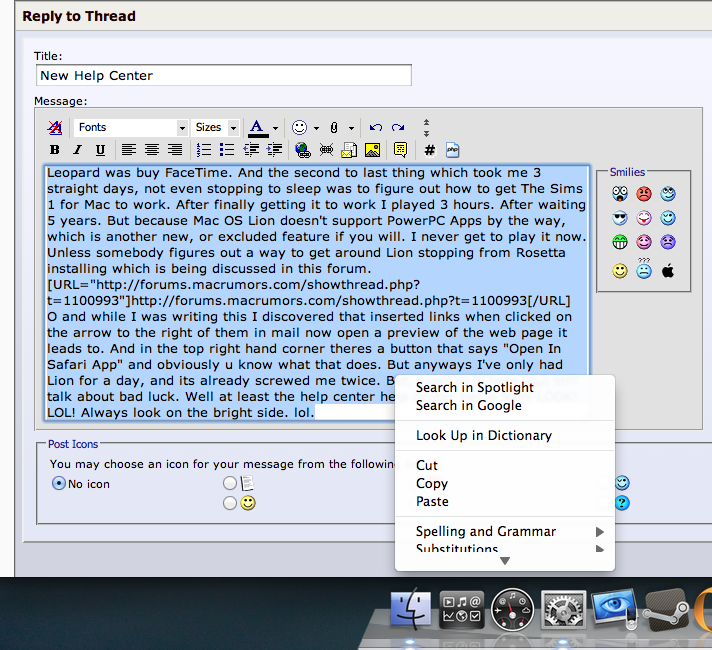
Task: Click the text color 'A' icon
Action: pyautogui.click(x=257, y=128)
